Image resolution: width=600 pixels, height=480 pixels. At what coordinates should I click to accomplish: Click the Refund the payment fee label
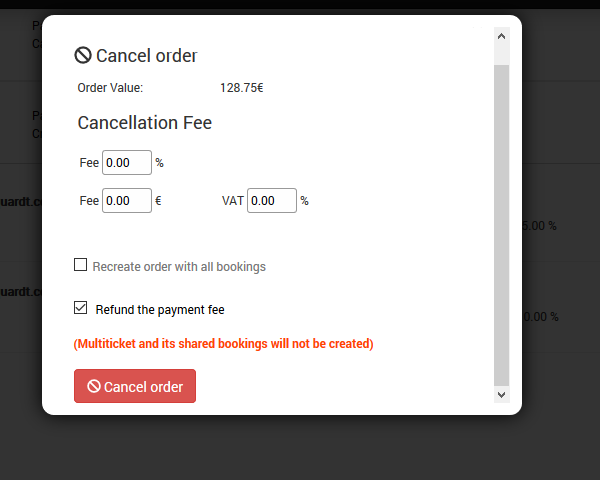pyautogui.click(x=160, y=309)
